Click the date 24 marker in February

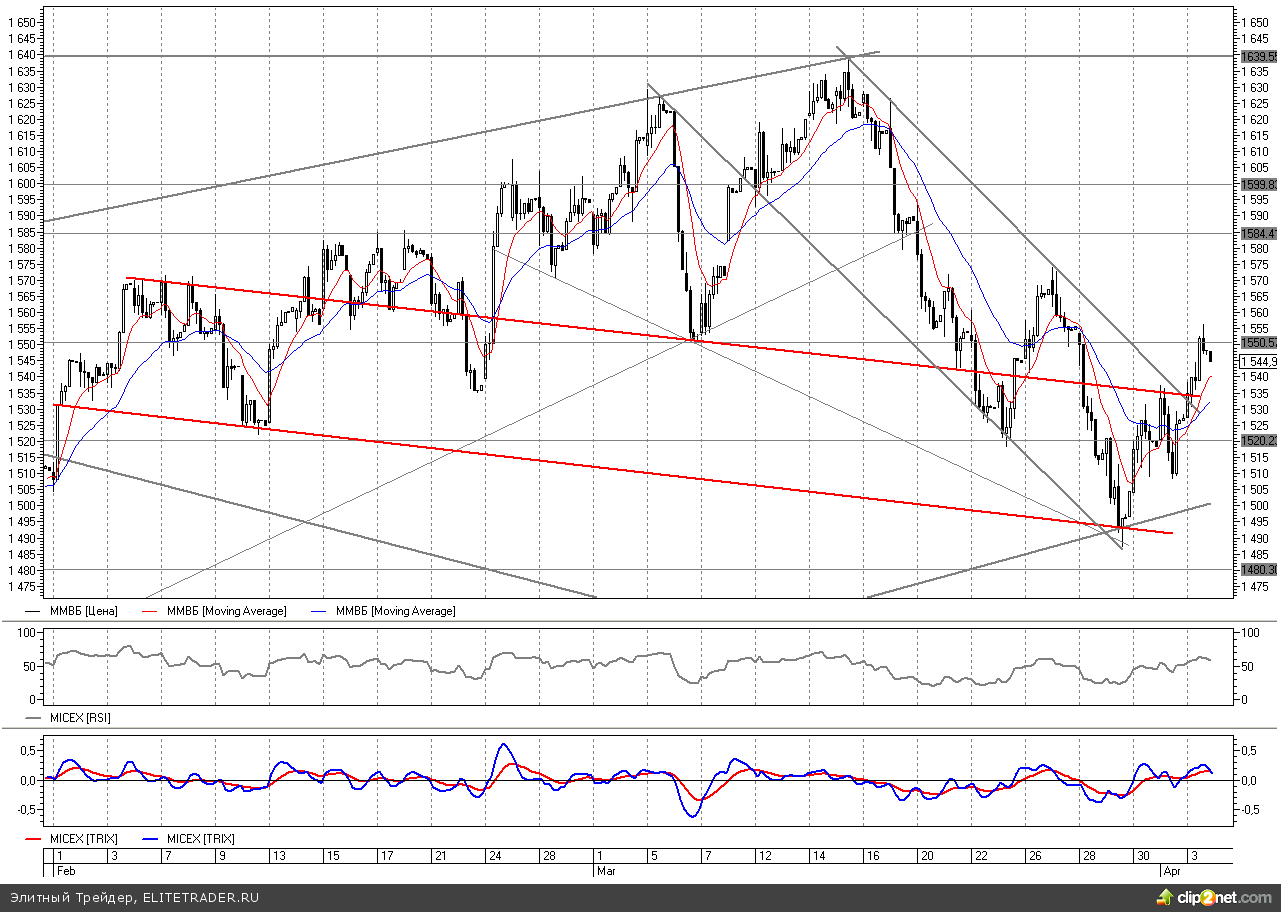click(x=494, y=856)
